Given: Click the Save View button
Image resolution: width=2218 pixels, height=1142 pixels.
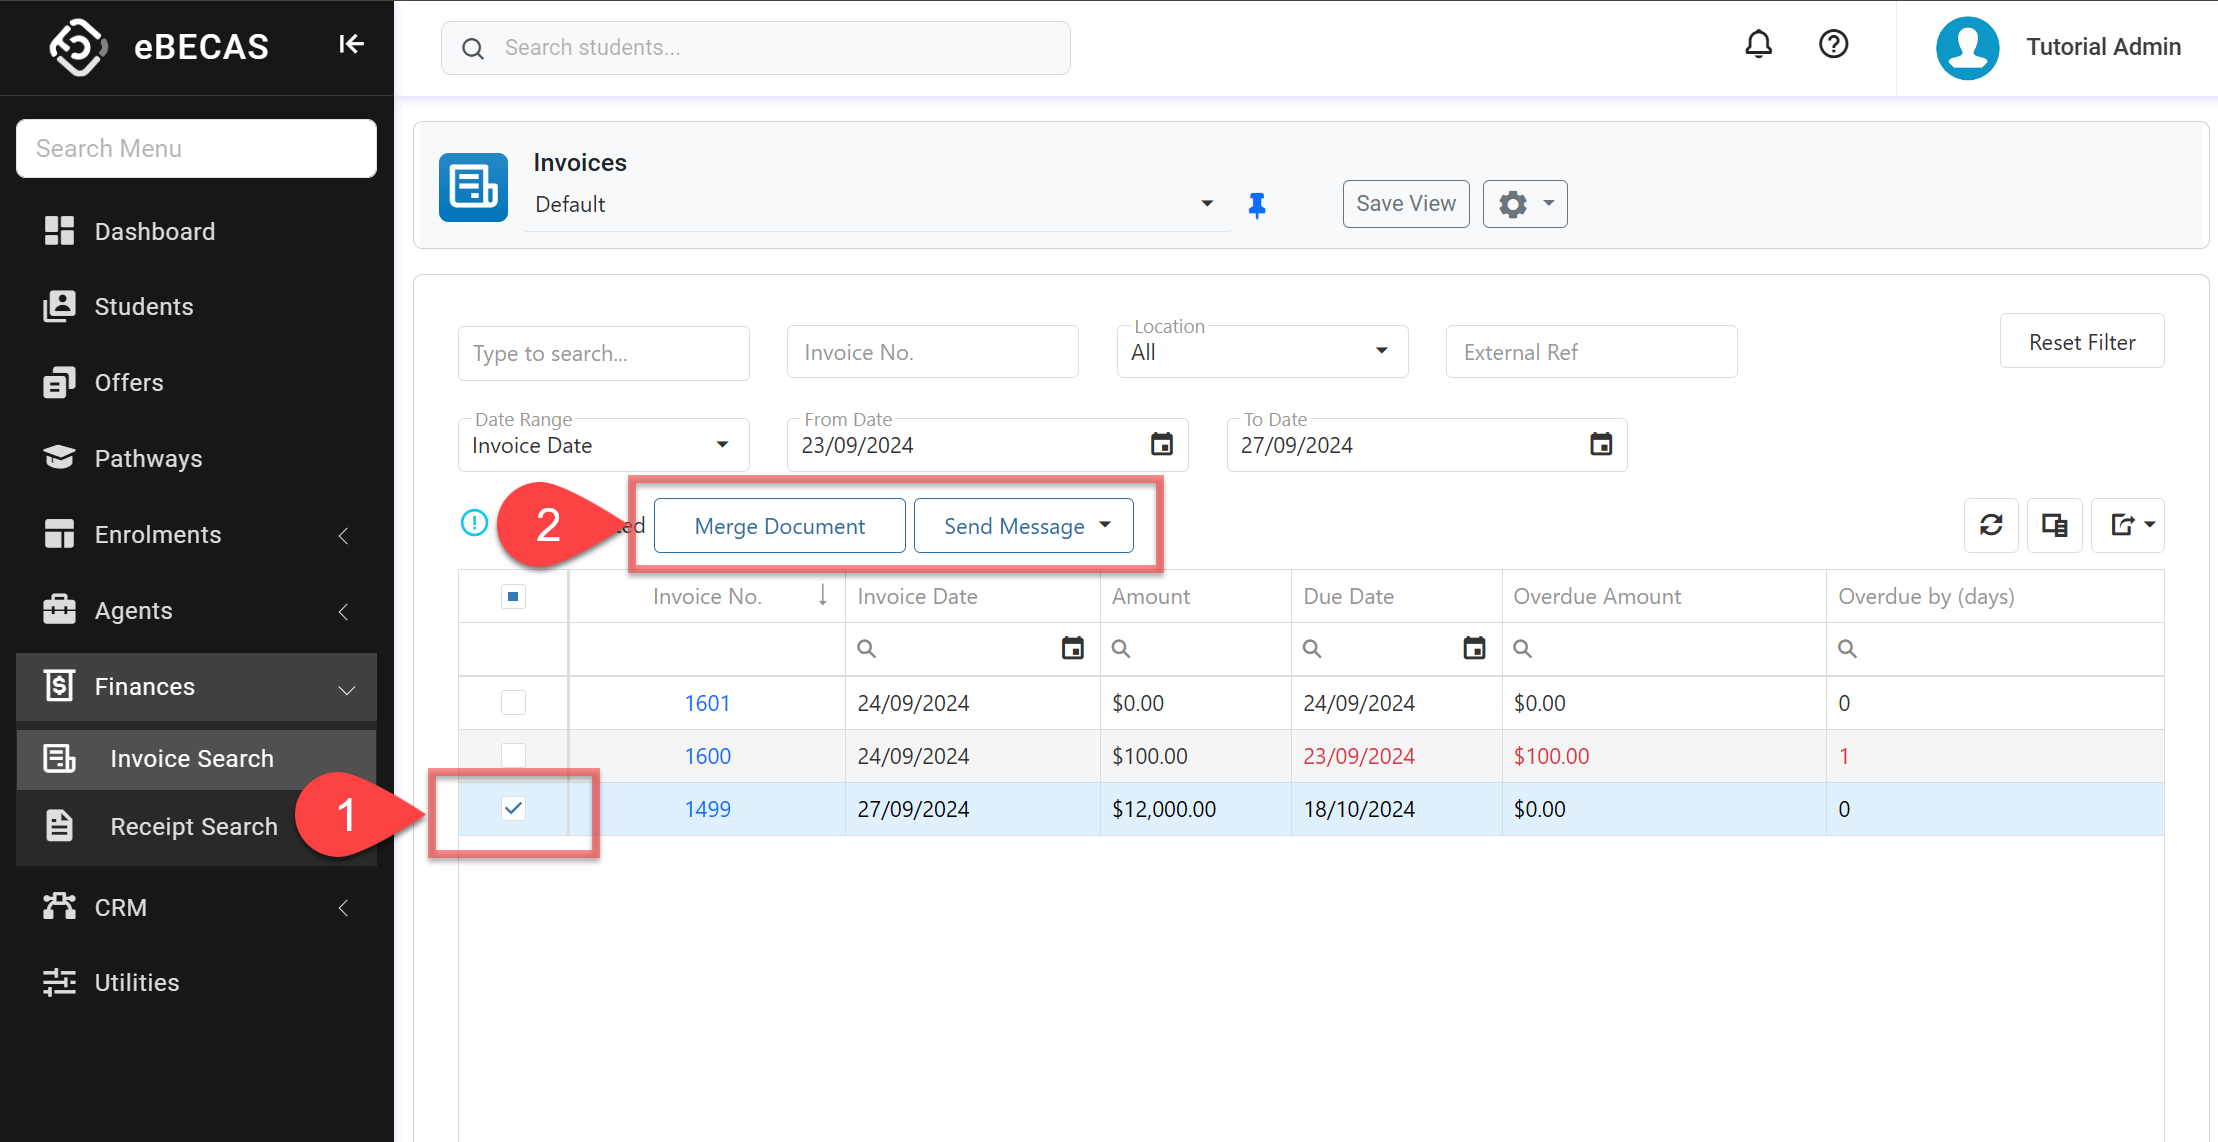Looking at the screenshot, I should (x=1406, y=204).
